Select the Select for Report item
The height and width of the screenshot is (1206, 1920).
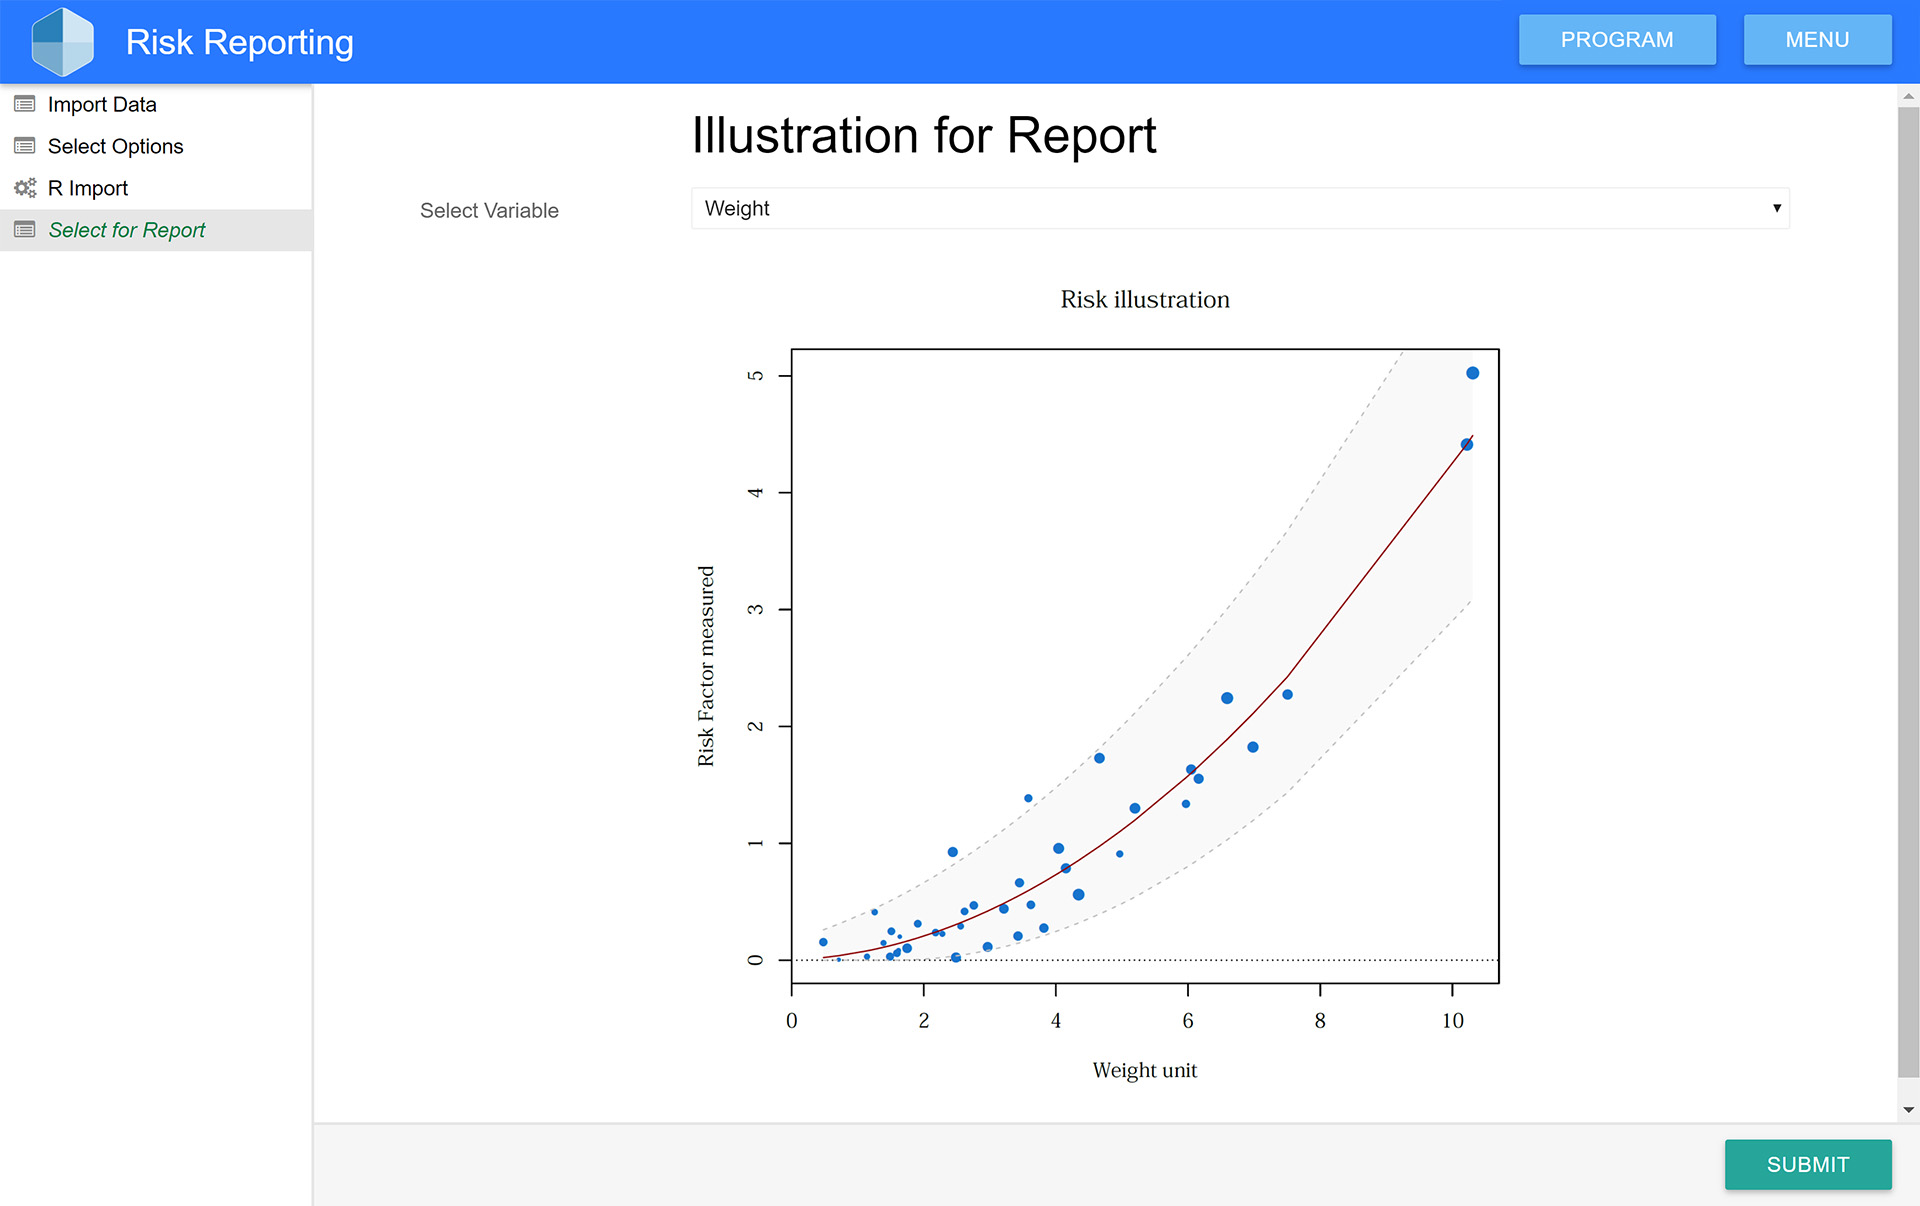127,230
